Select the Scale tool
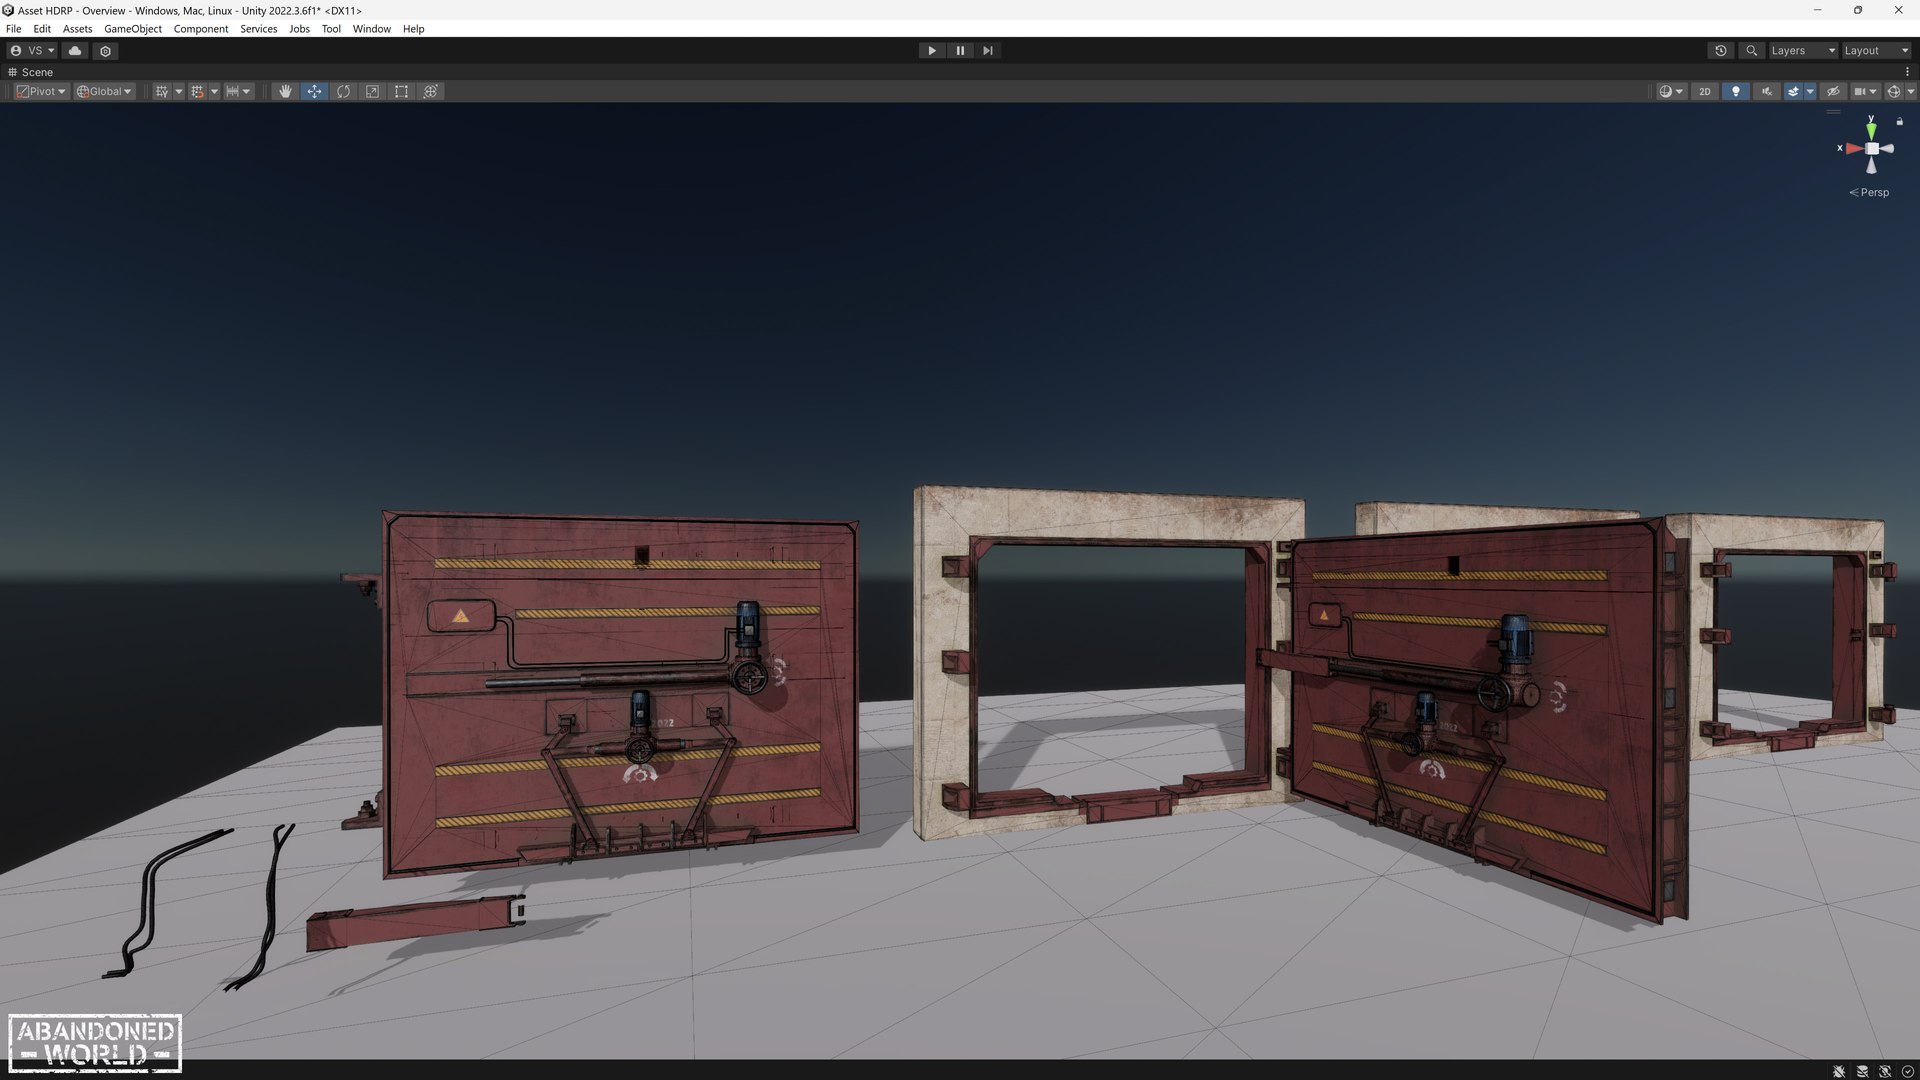Image resolution: width=1920 pixels, height=1080 pixels. coord(372,91)
